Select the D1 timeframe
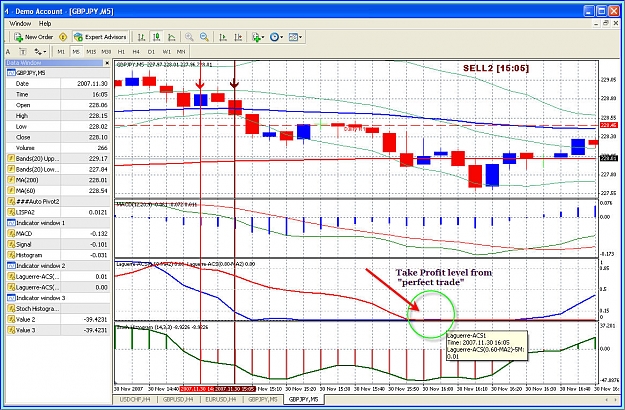Viewport: 625px width, 410px height. pos(151,52)
